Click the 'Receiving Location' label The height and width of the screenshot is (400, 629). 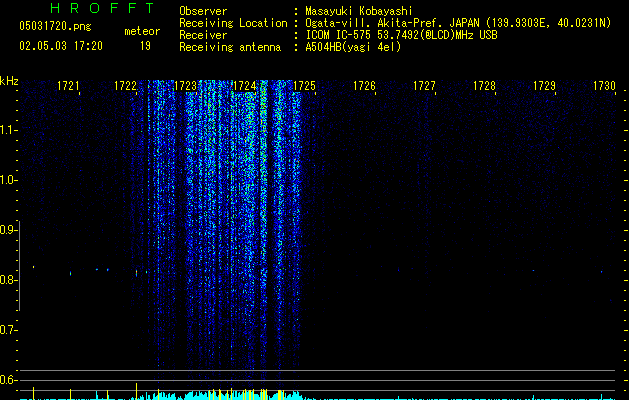233,23
